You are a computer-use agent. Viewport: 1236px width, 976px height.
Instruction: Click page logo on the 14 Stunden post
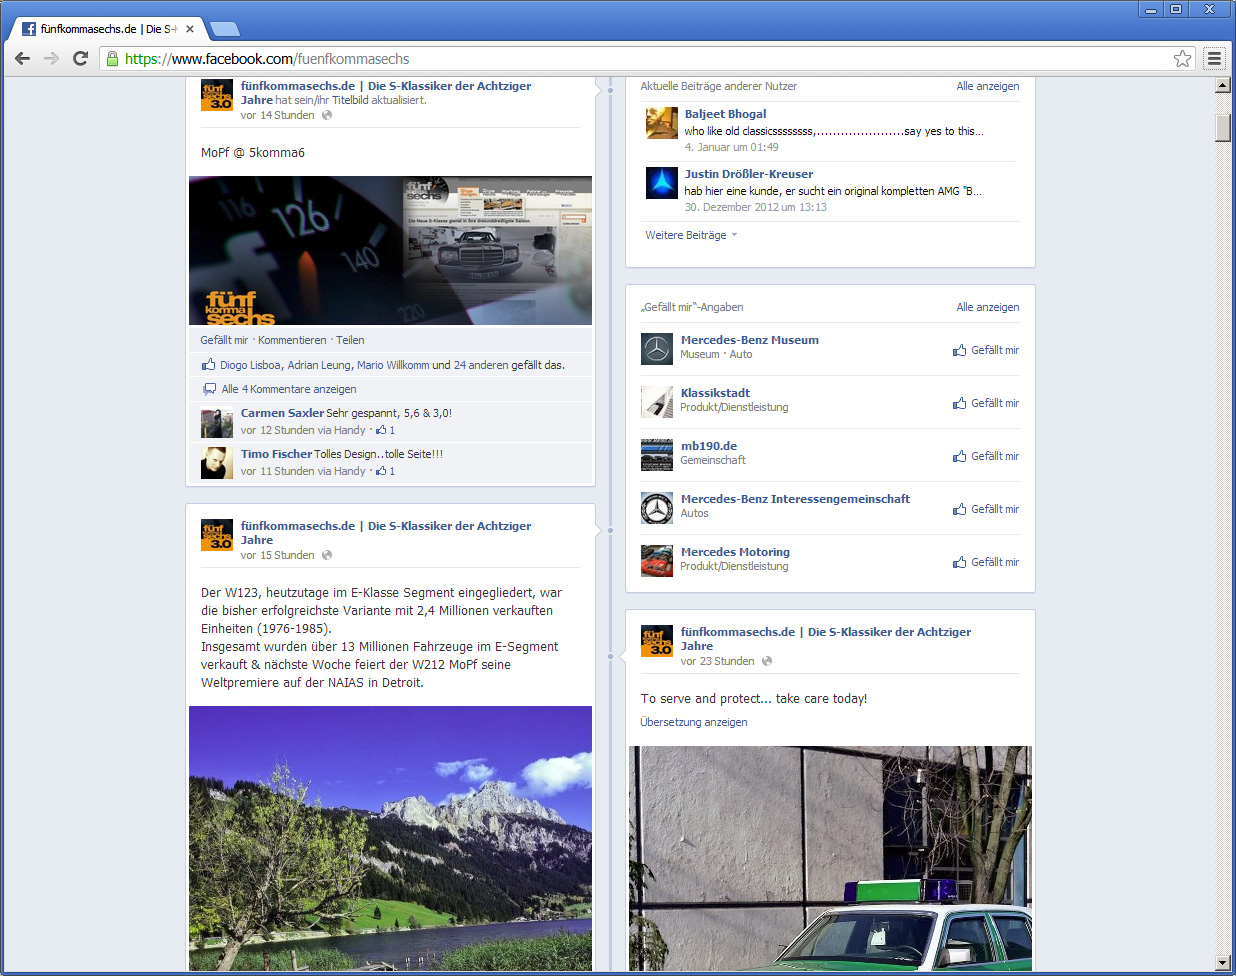point(217,95)
